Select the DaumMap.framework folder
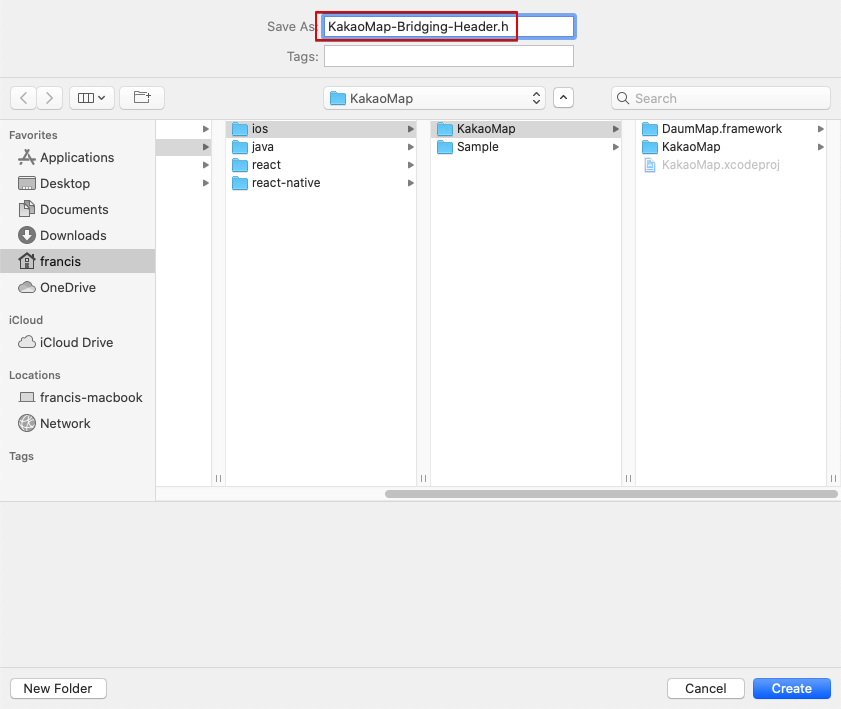The height and width of the screenshot is (709, 841). pyautogui.click(x=731, y=129)
